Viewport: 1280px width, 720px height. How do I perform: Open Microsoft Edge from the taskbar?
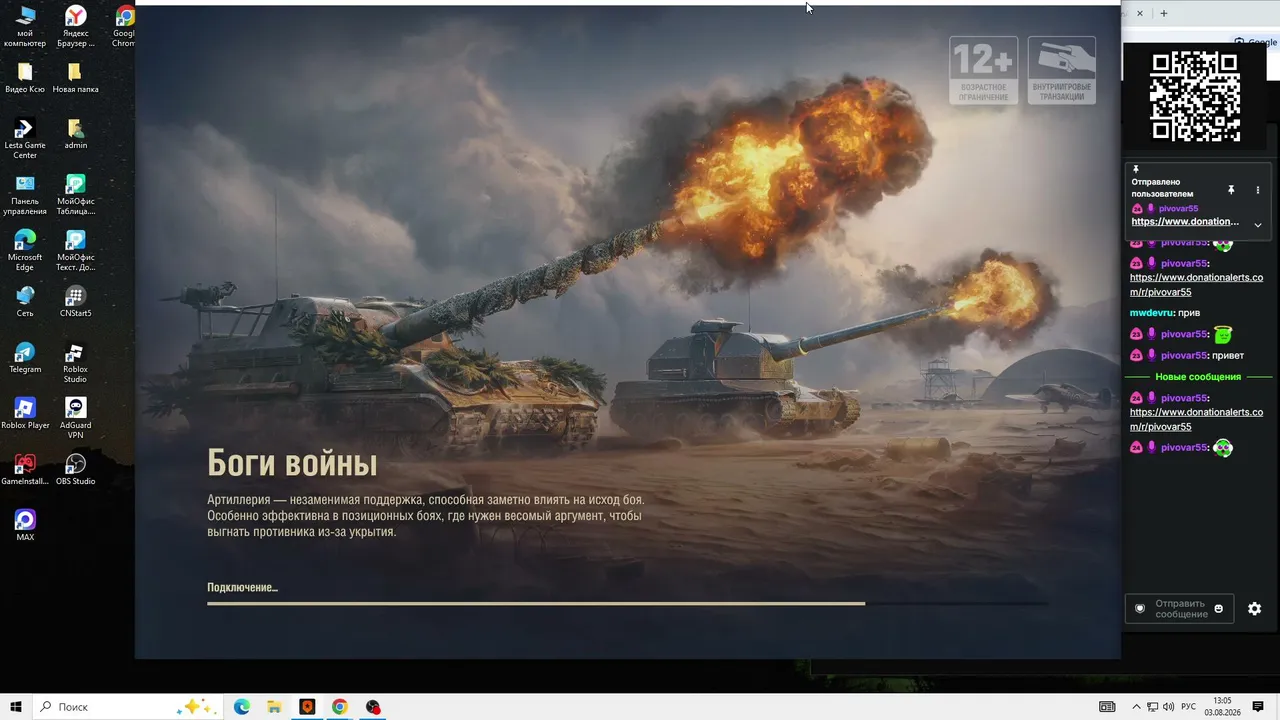pos(242,707)
